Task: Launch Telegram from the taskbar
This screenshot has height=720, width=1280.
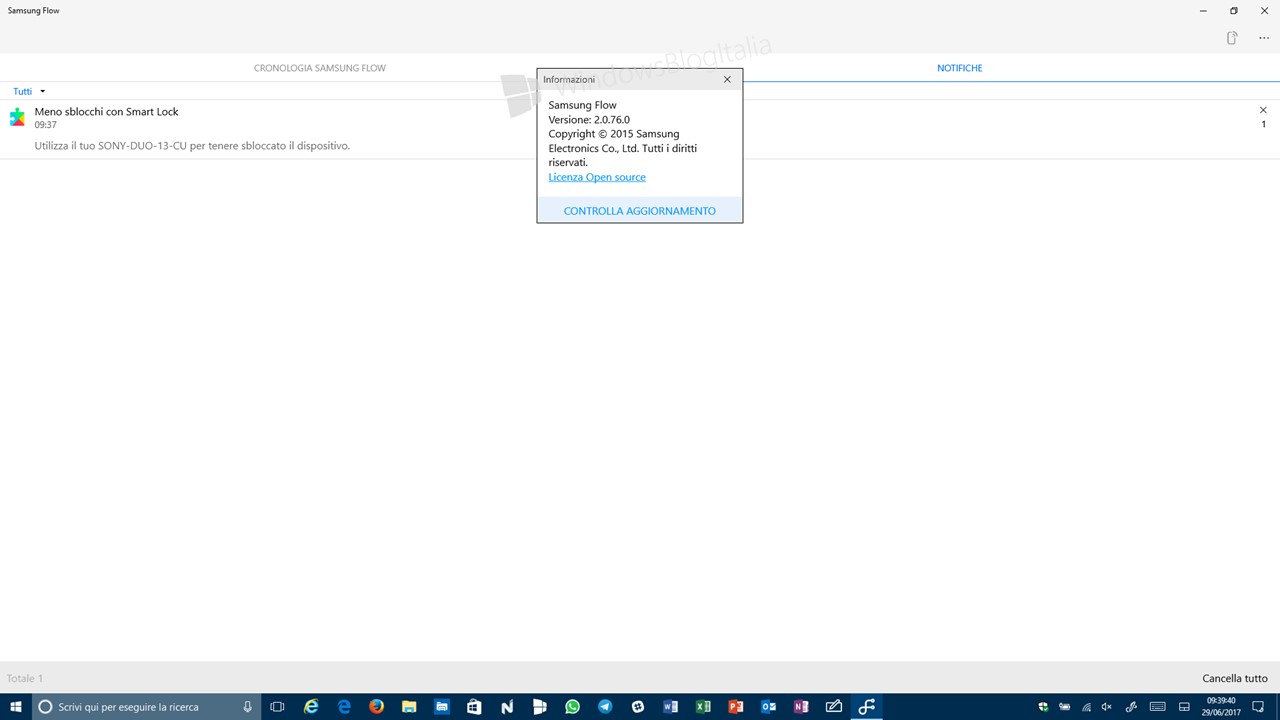Action: 605,707
